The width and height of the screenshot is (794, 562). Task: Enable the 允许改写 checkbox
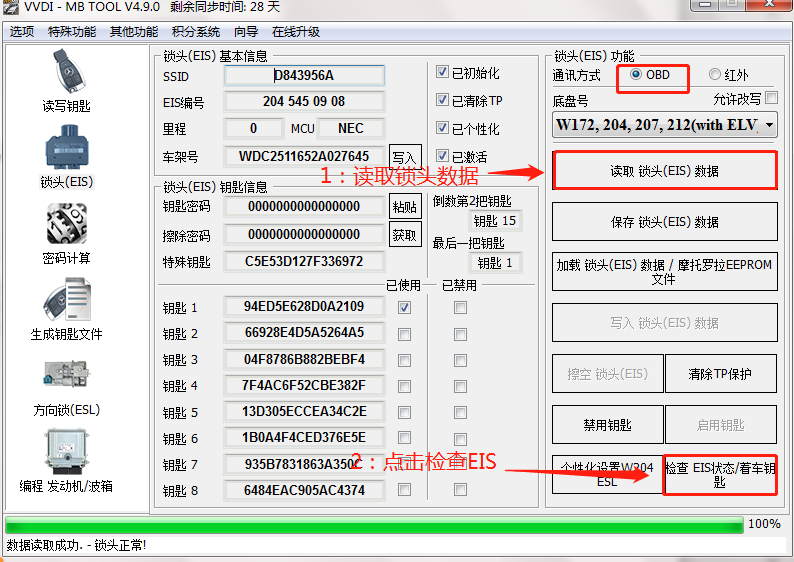pyautogui.click(x=772, y=97)
